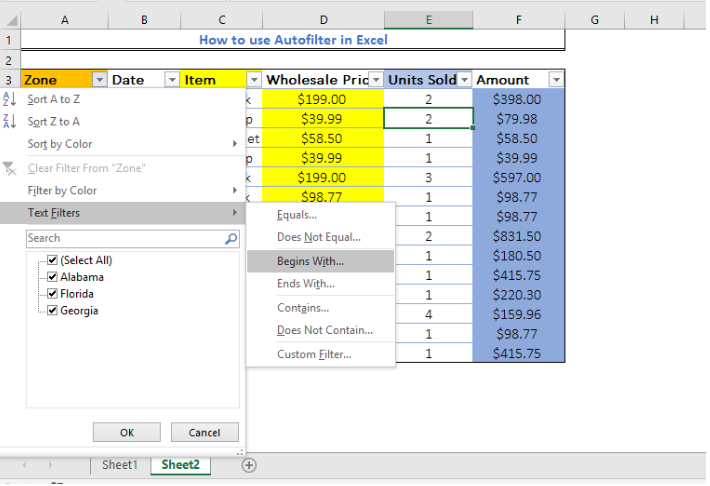Click the Select All corner triangle
The height and width of the screenshot is (486, 710).
(x=11, y=20)
